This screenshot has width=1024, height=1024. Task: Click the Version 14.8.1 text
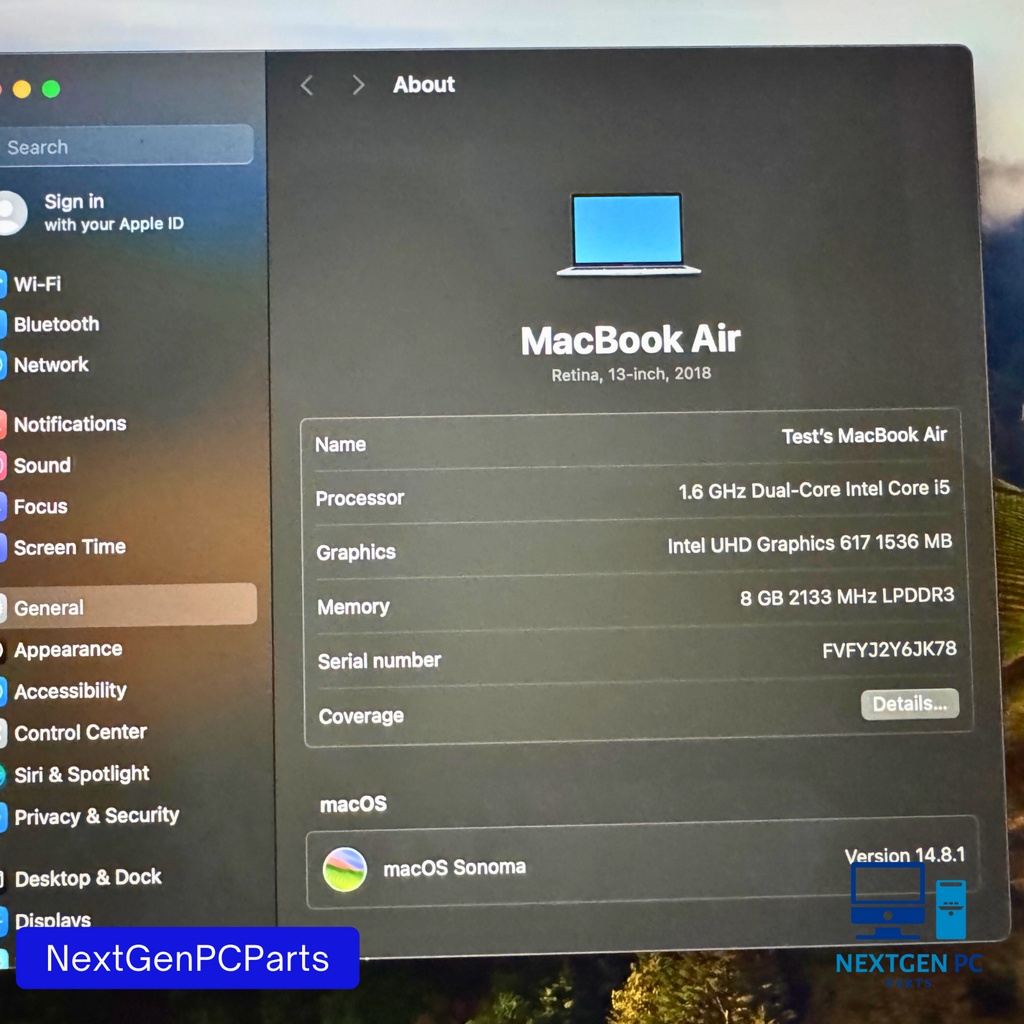tap(904, 855)
